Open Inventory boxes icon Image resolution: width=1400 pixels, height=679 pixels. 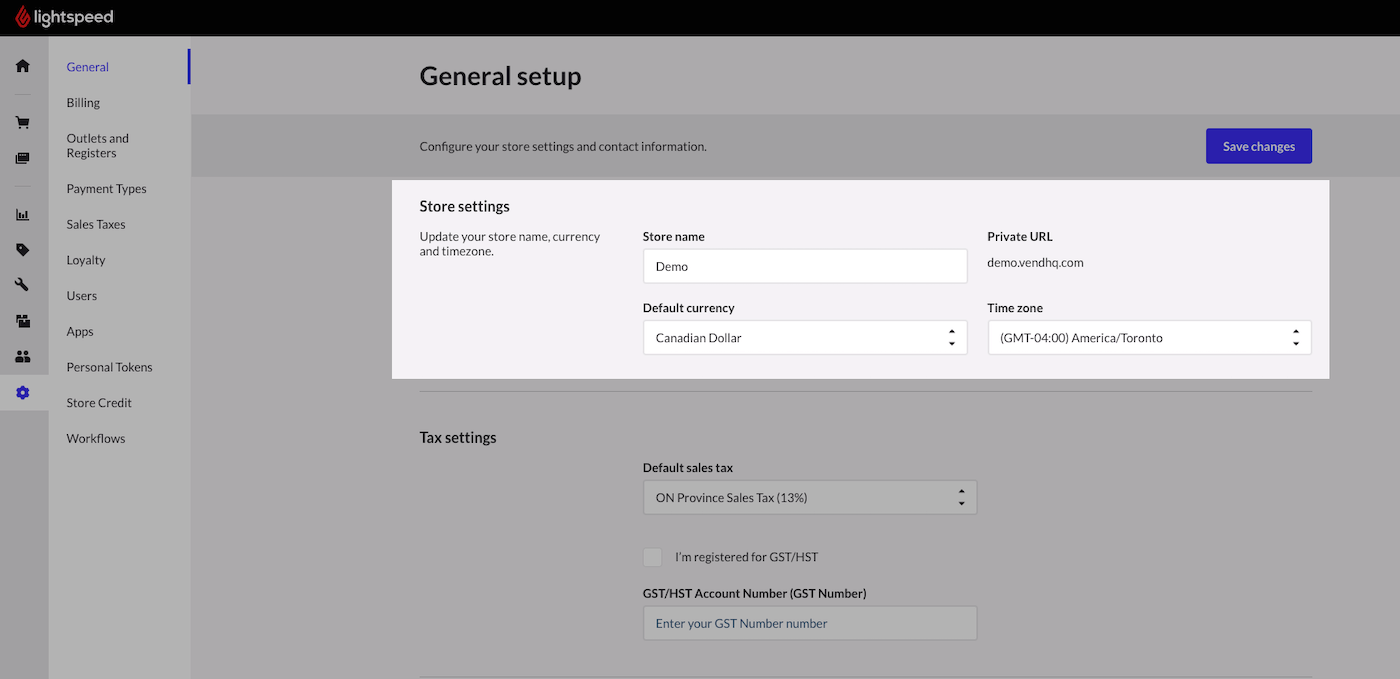22,321
